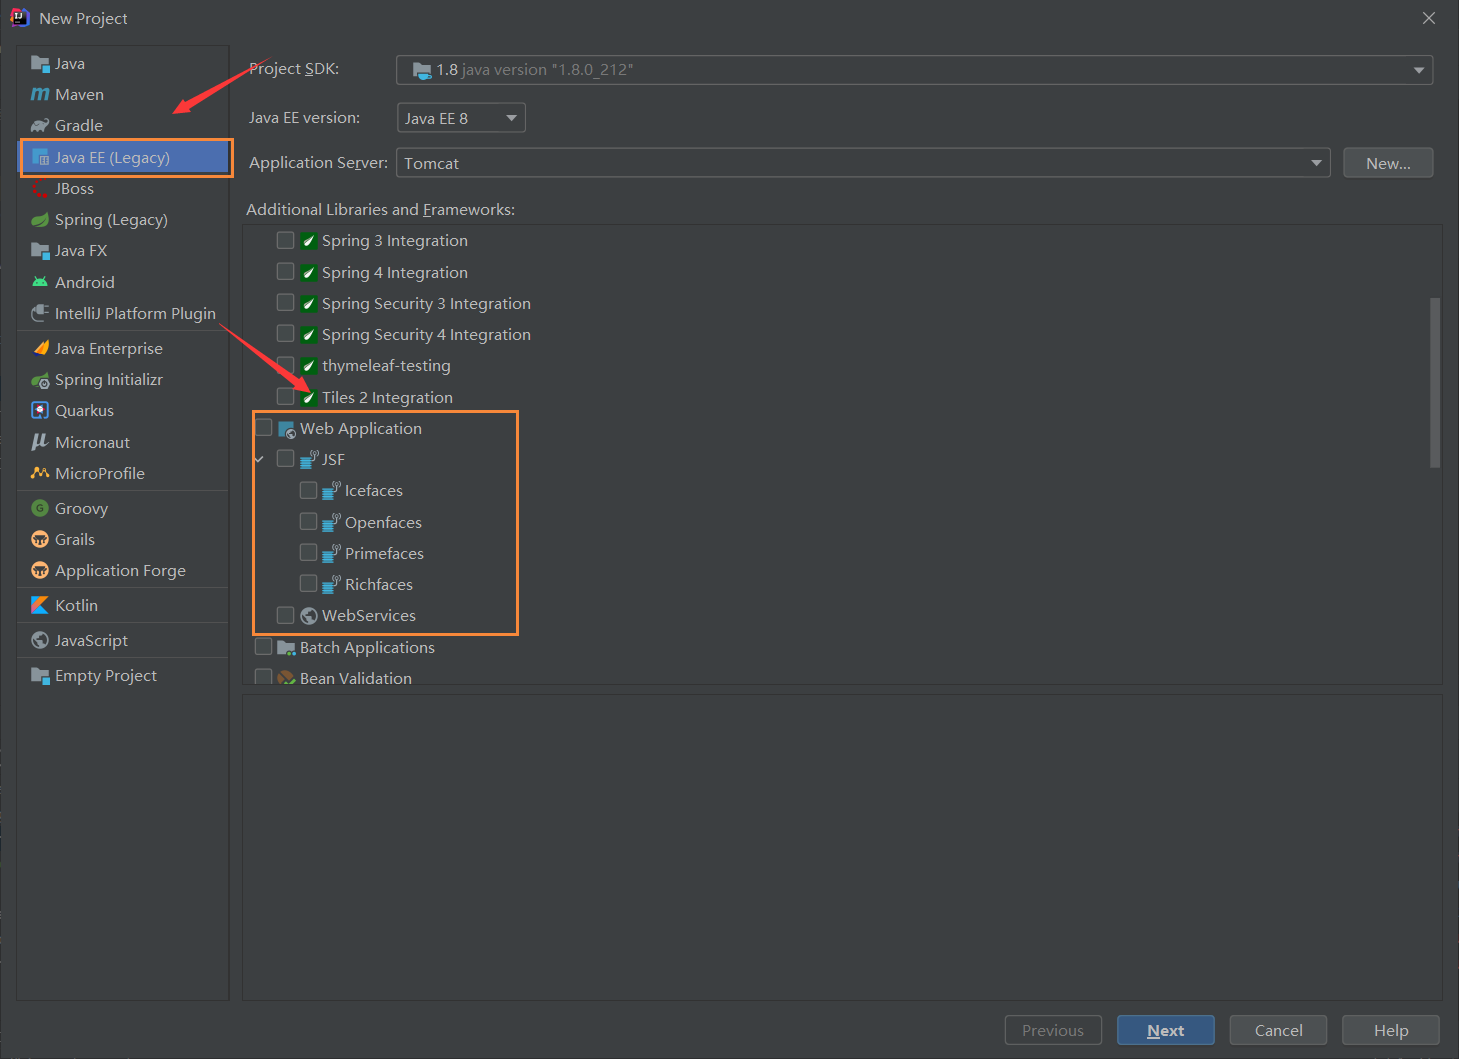This screenshot has height=1059, width=1459.
Task: Click the IntelliJ IDEA logo in title bar
Action: tap(20, 18)
